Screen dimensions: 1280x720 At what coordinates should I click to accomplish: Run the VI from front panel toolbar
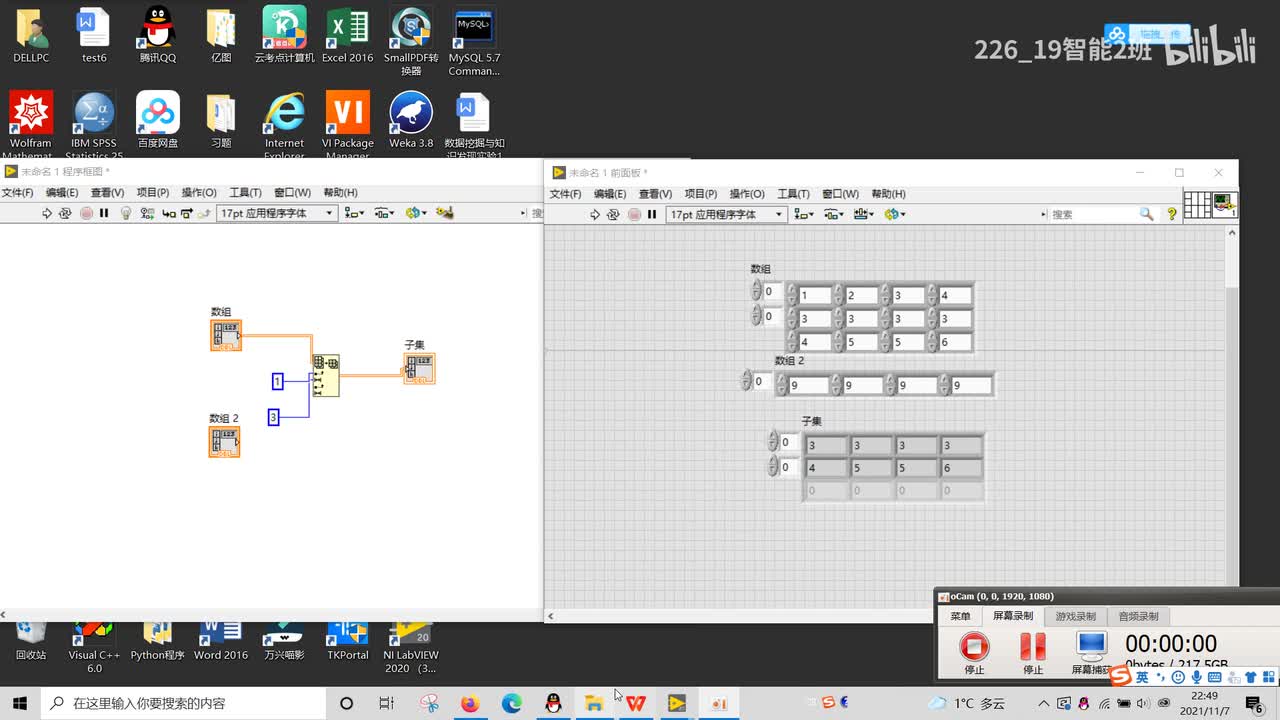pos(595,214)
